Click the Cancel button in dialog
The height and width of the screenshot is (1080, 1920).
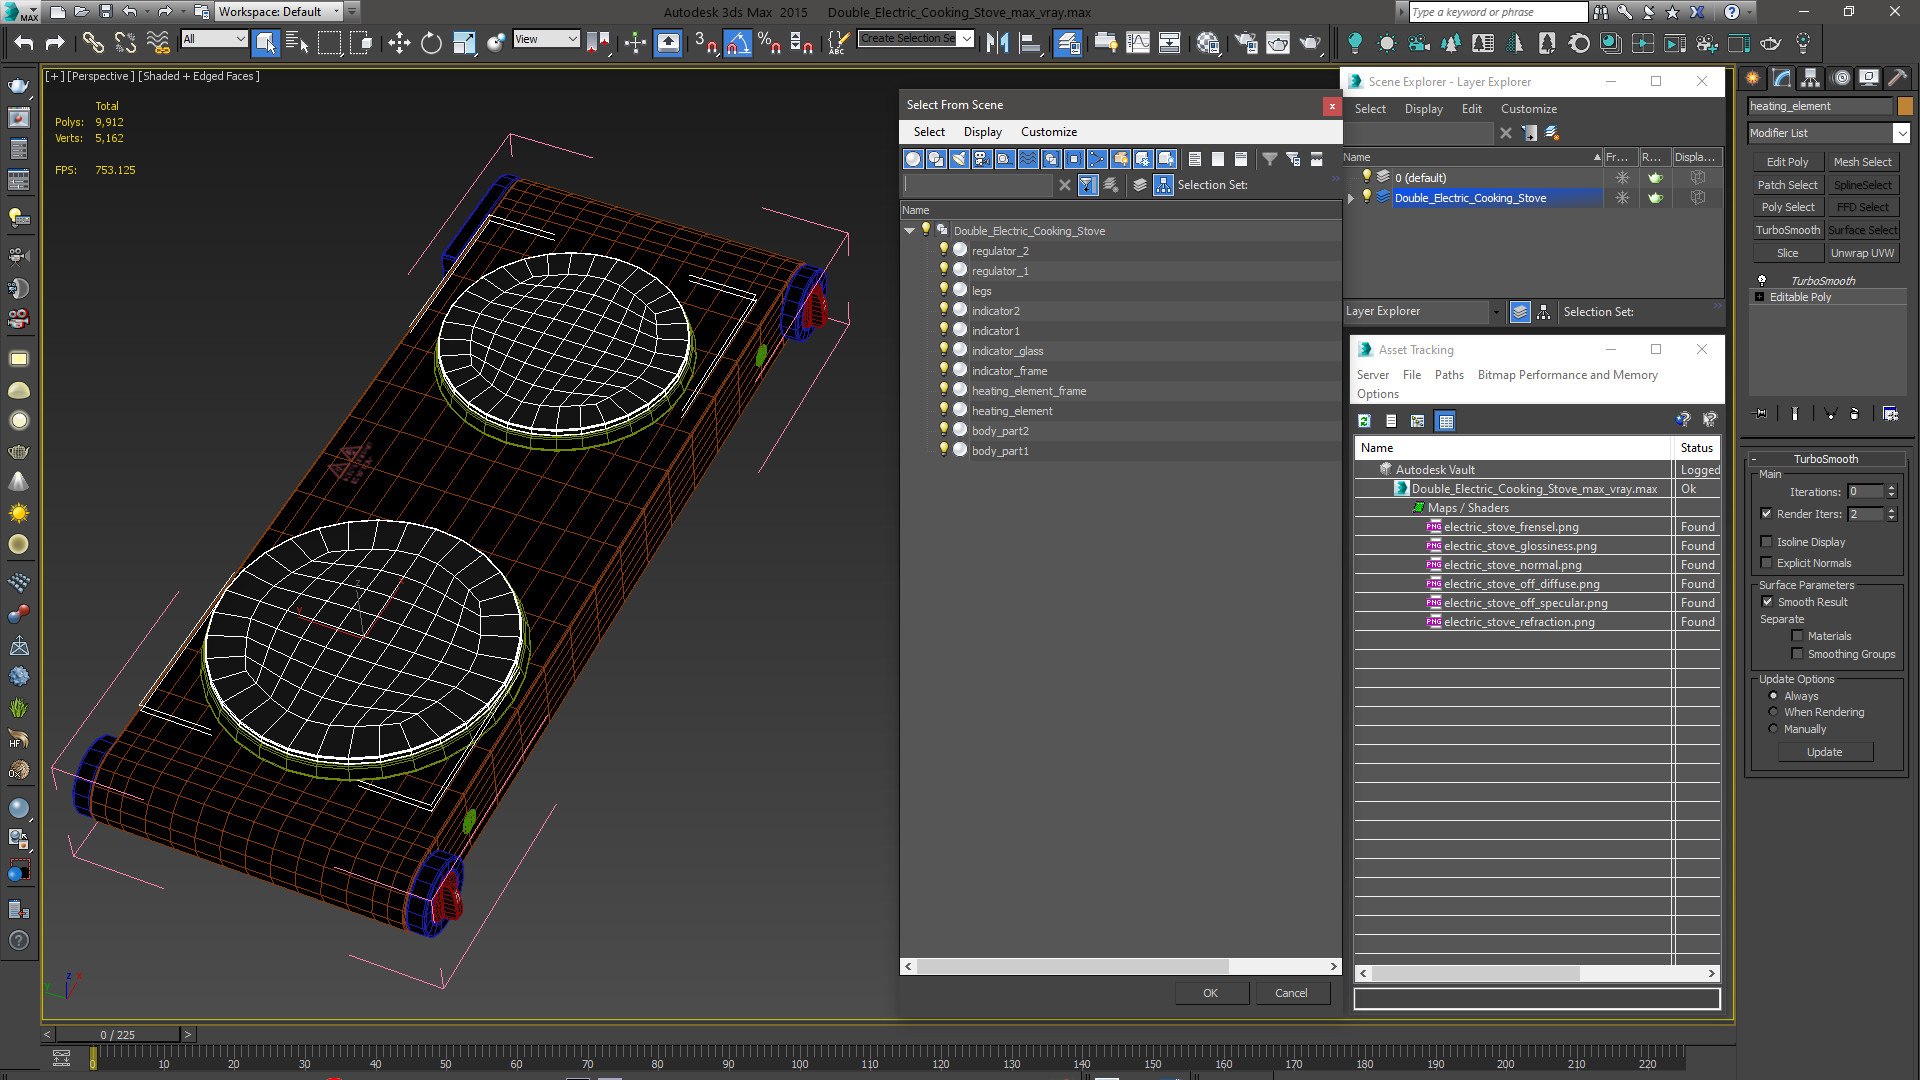(x=1290, y=993)
